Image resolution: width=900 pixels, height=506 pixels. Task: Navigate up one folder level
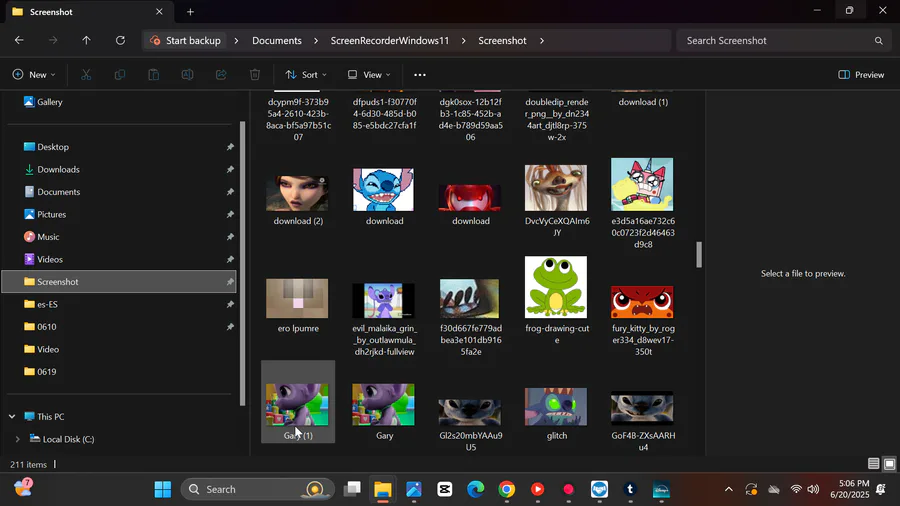coord(86,40)
